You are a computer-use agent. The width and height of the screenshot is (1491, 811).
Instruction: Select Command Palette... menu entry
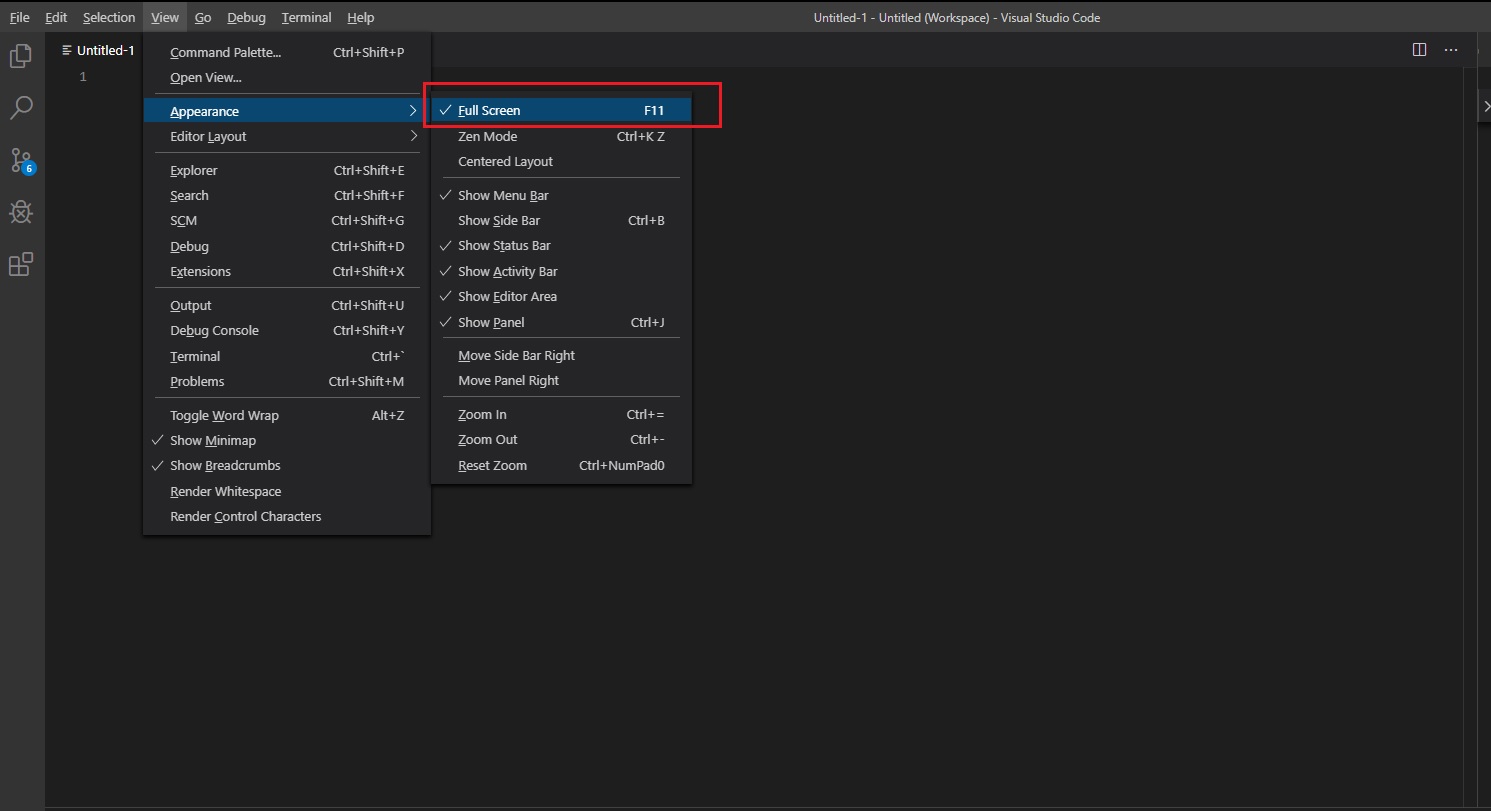coord(287,53)
